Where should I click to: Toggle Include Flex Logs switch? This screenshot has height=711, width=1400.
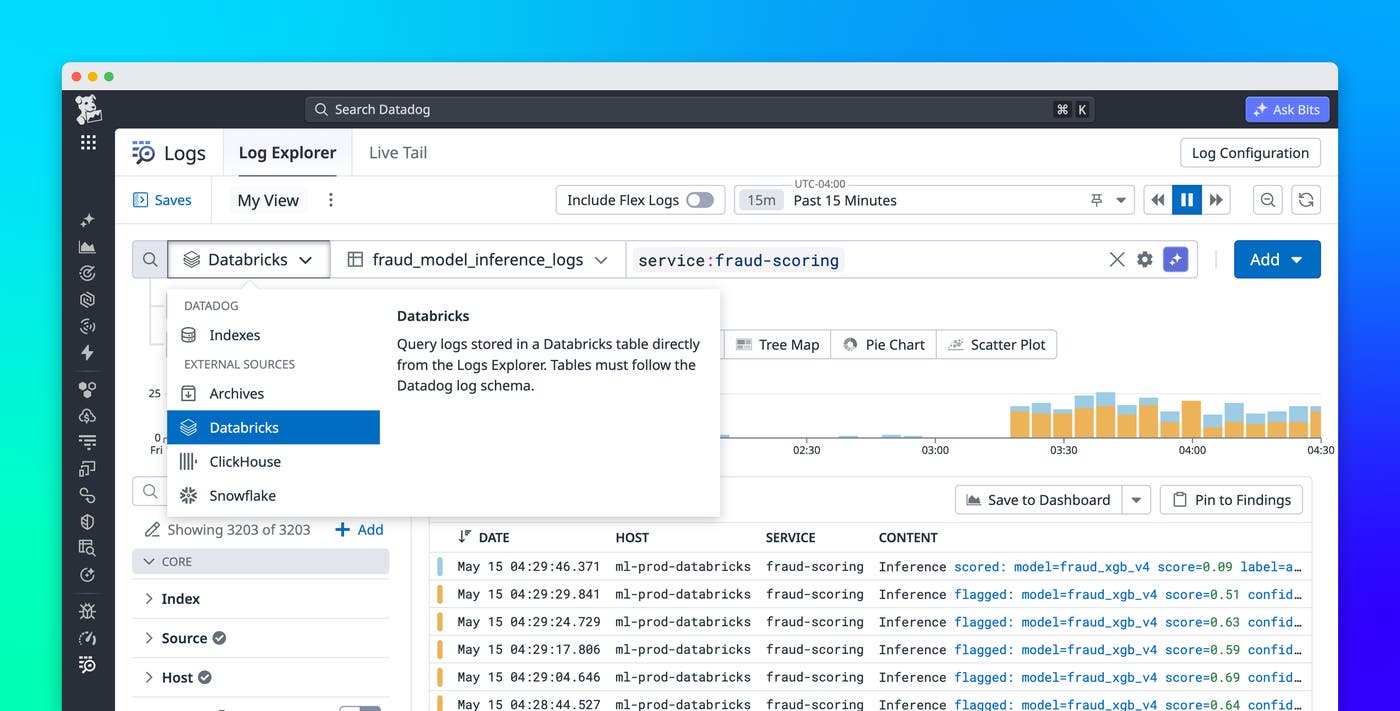click(700, 200)
